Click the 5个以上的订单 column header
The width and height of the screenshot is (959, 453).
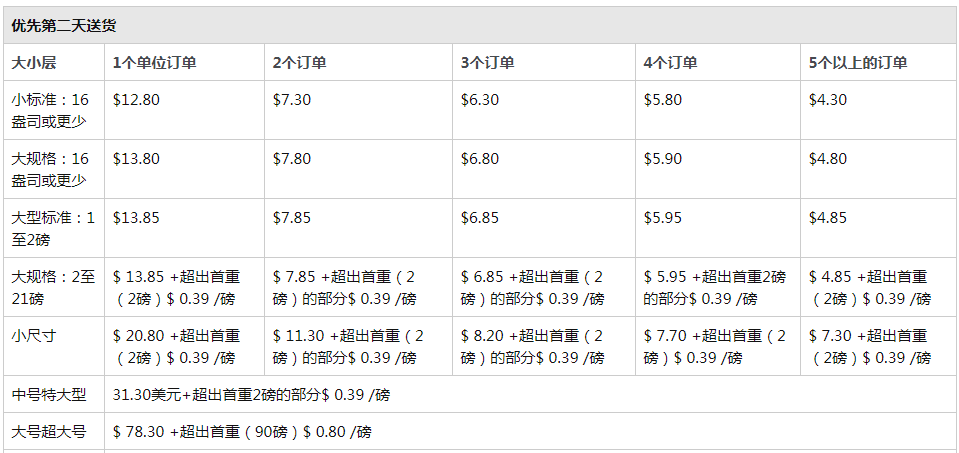tap(857, 62)
